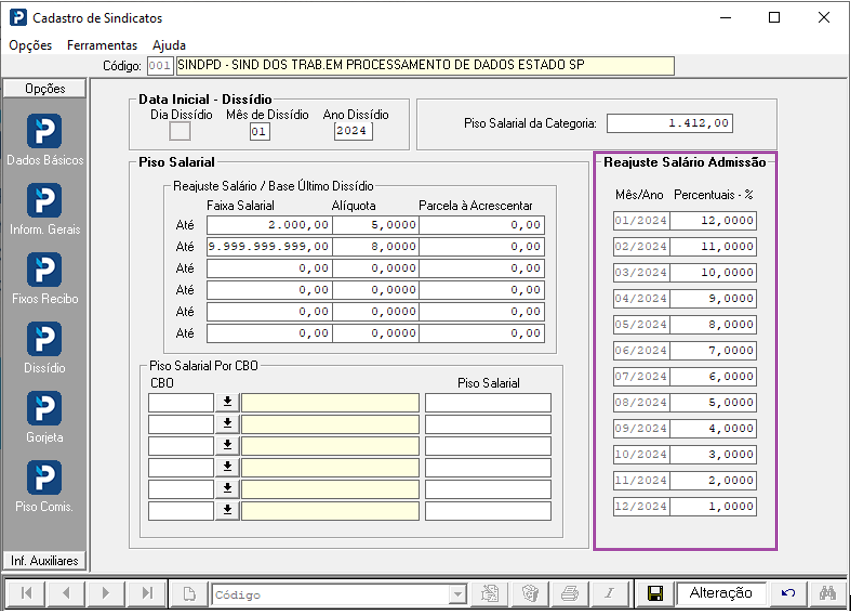This screenshot has width=852, height=611.
Task: Click the percentage field for 11/2024
Action: pyautogui.click(x=713, y=481)
